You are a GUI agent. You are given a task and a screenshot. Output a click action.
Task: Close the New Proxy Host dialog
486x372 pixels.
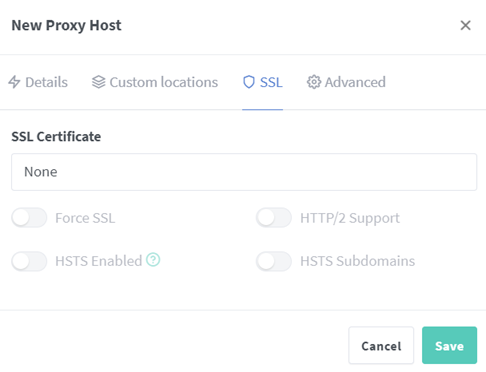(x=465, y=25)
